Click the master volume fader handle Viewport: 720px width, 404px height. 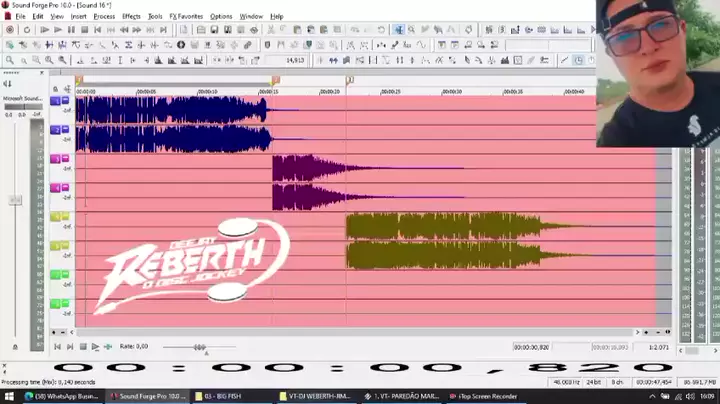pyautogui.click(x=15, y=200)
